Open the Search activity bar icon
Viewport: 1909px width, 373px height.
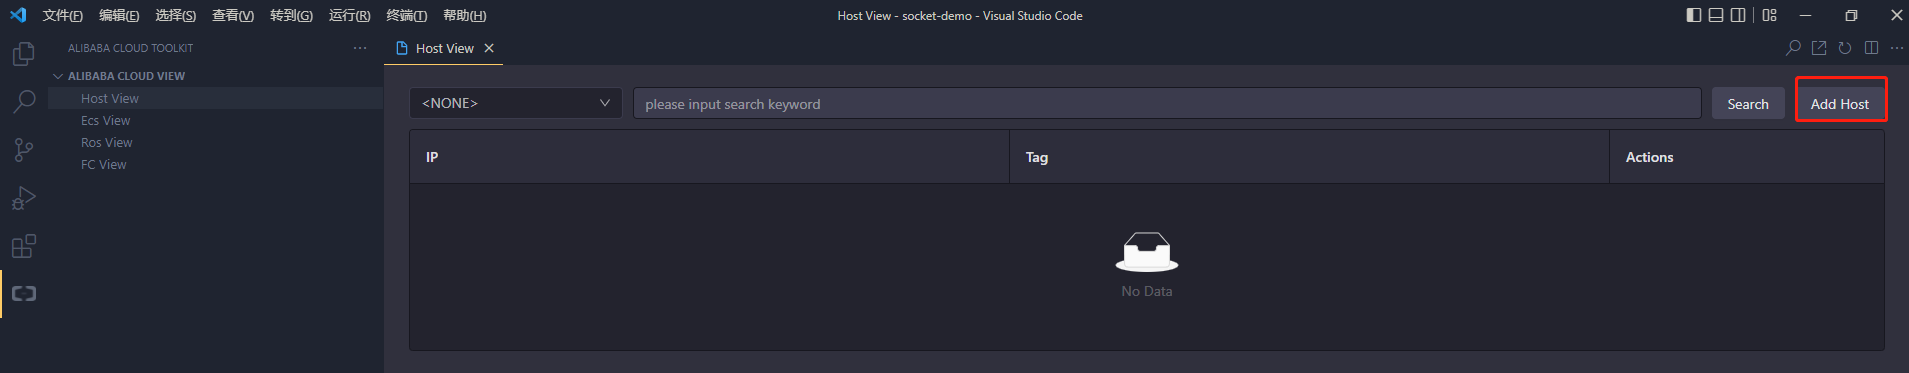(24, 101)
